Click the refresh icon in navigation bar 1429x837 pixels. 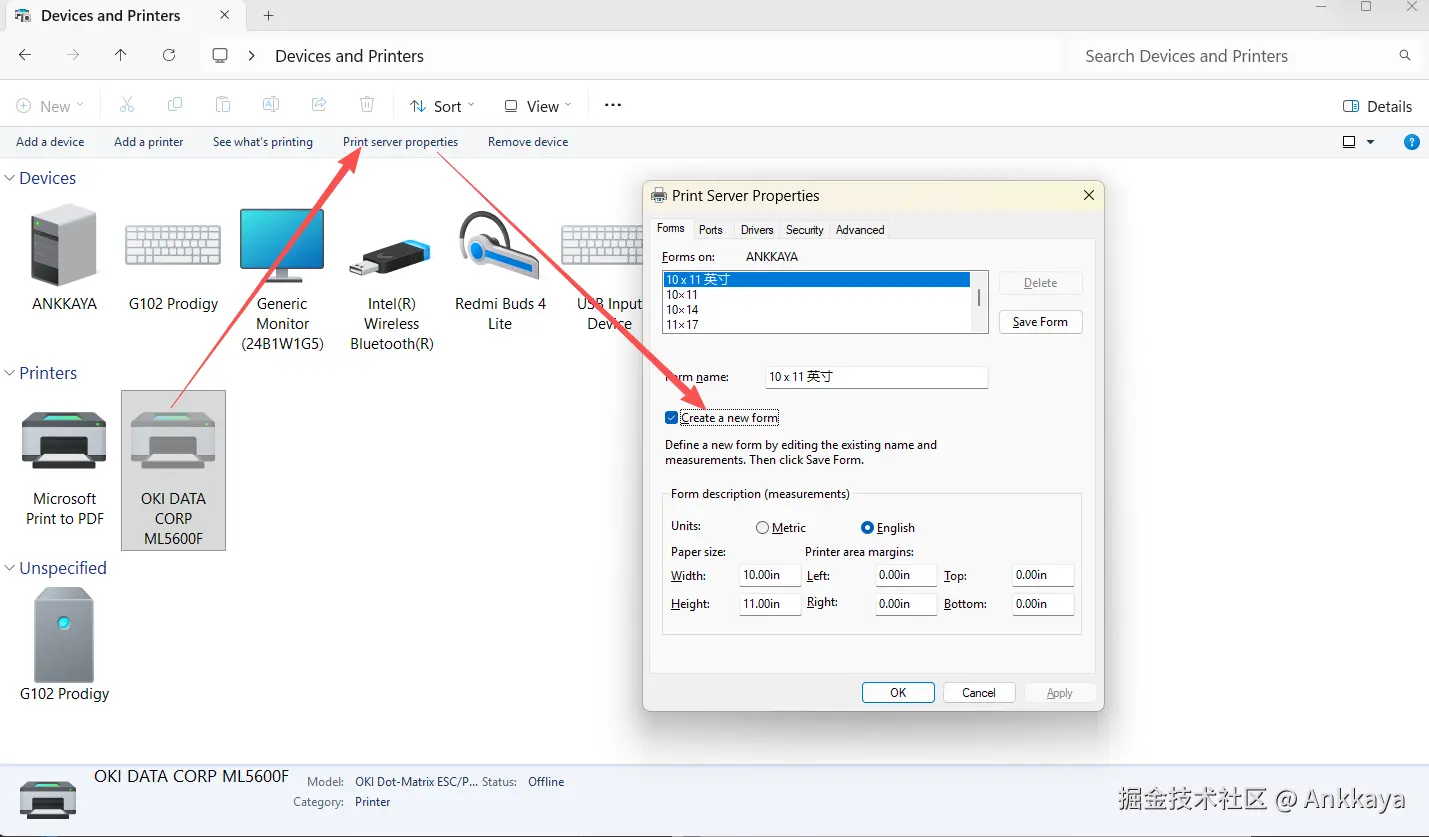click(x=169, y=56)
